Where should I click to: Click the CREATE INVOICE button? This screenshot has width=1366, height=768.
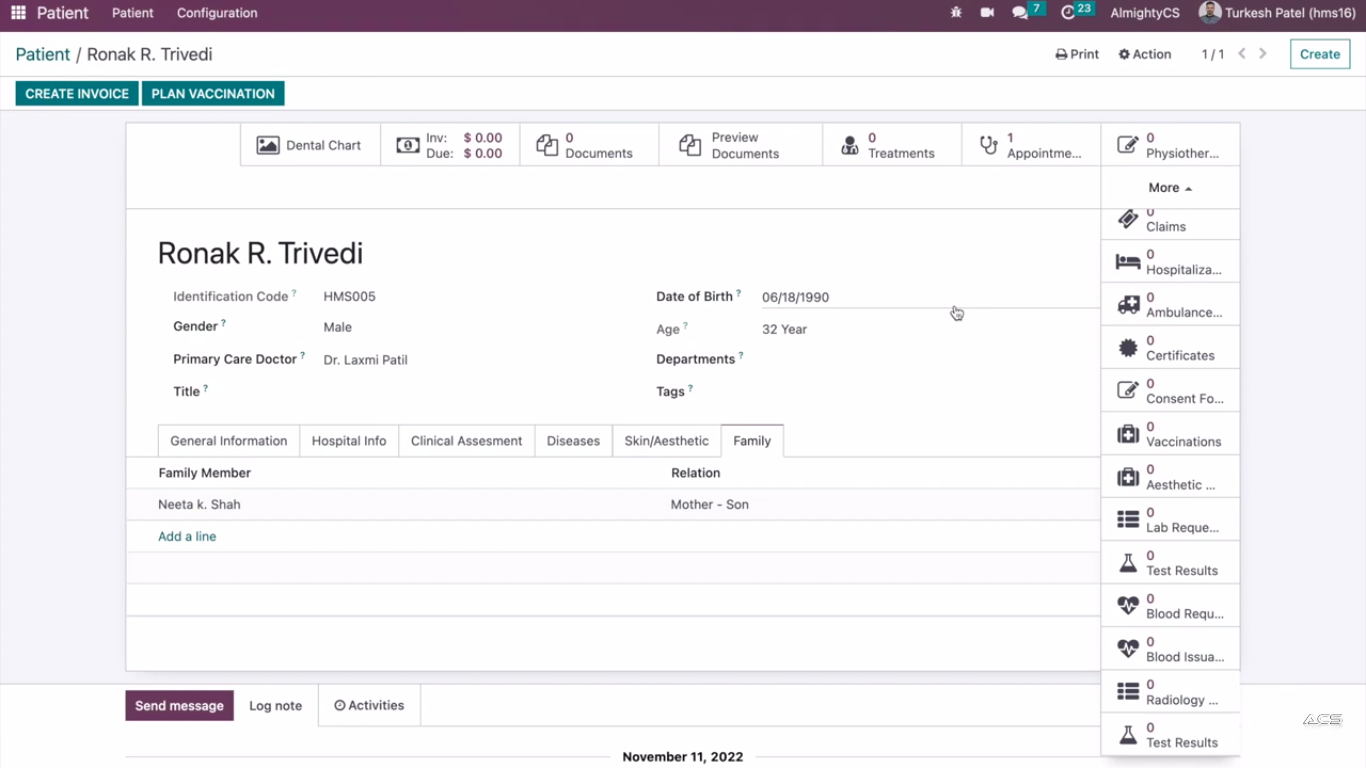pyautogui.click(x=77, y=94)
